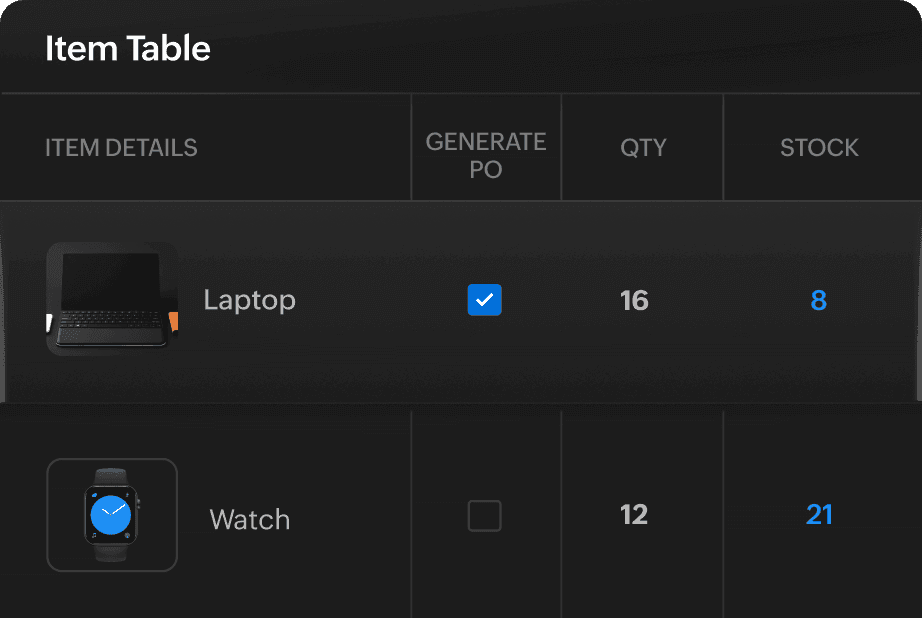Click the dark screen in Laptop image
The width and height of the screenshot is (922, 619).
click(111, 282)
